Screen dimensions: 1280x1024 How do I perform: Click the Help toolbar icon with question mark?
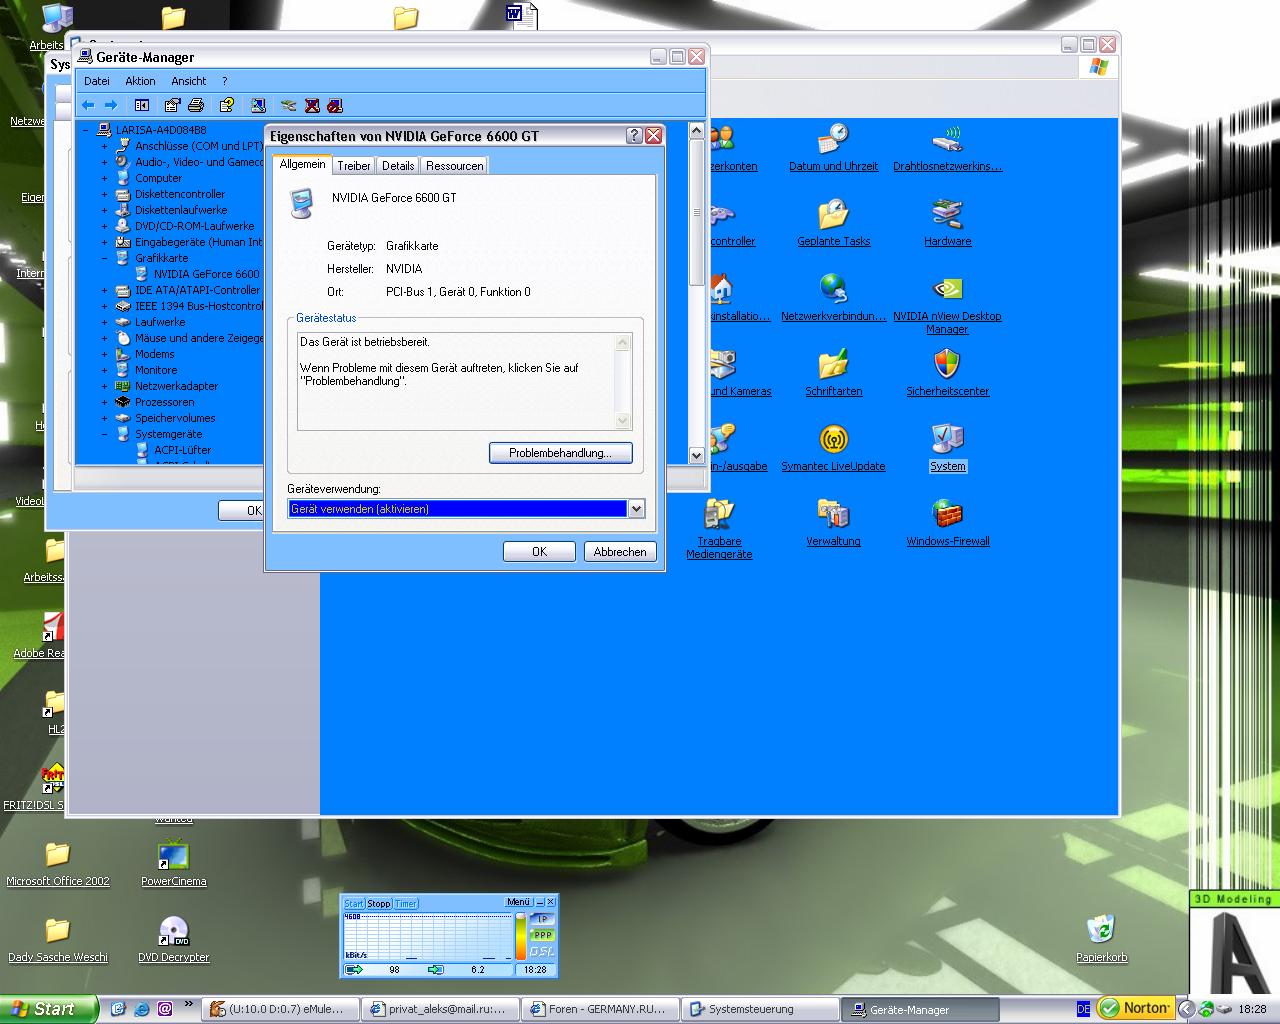click(227, 105)
